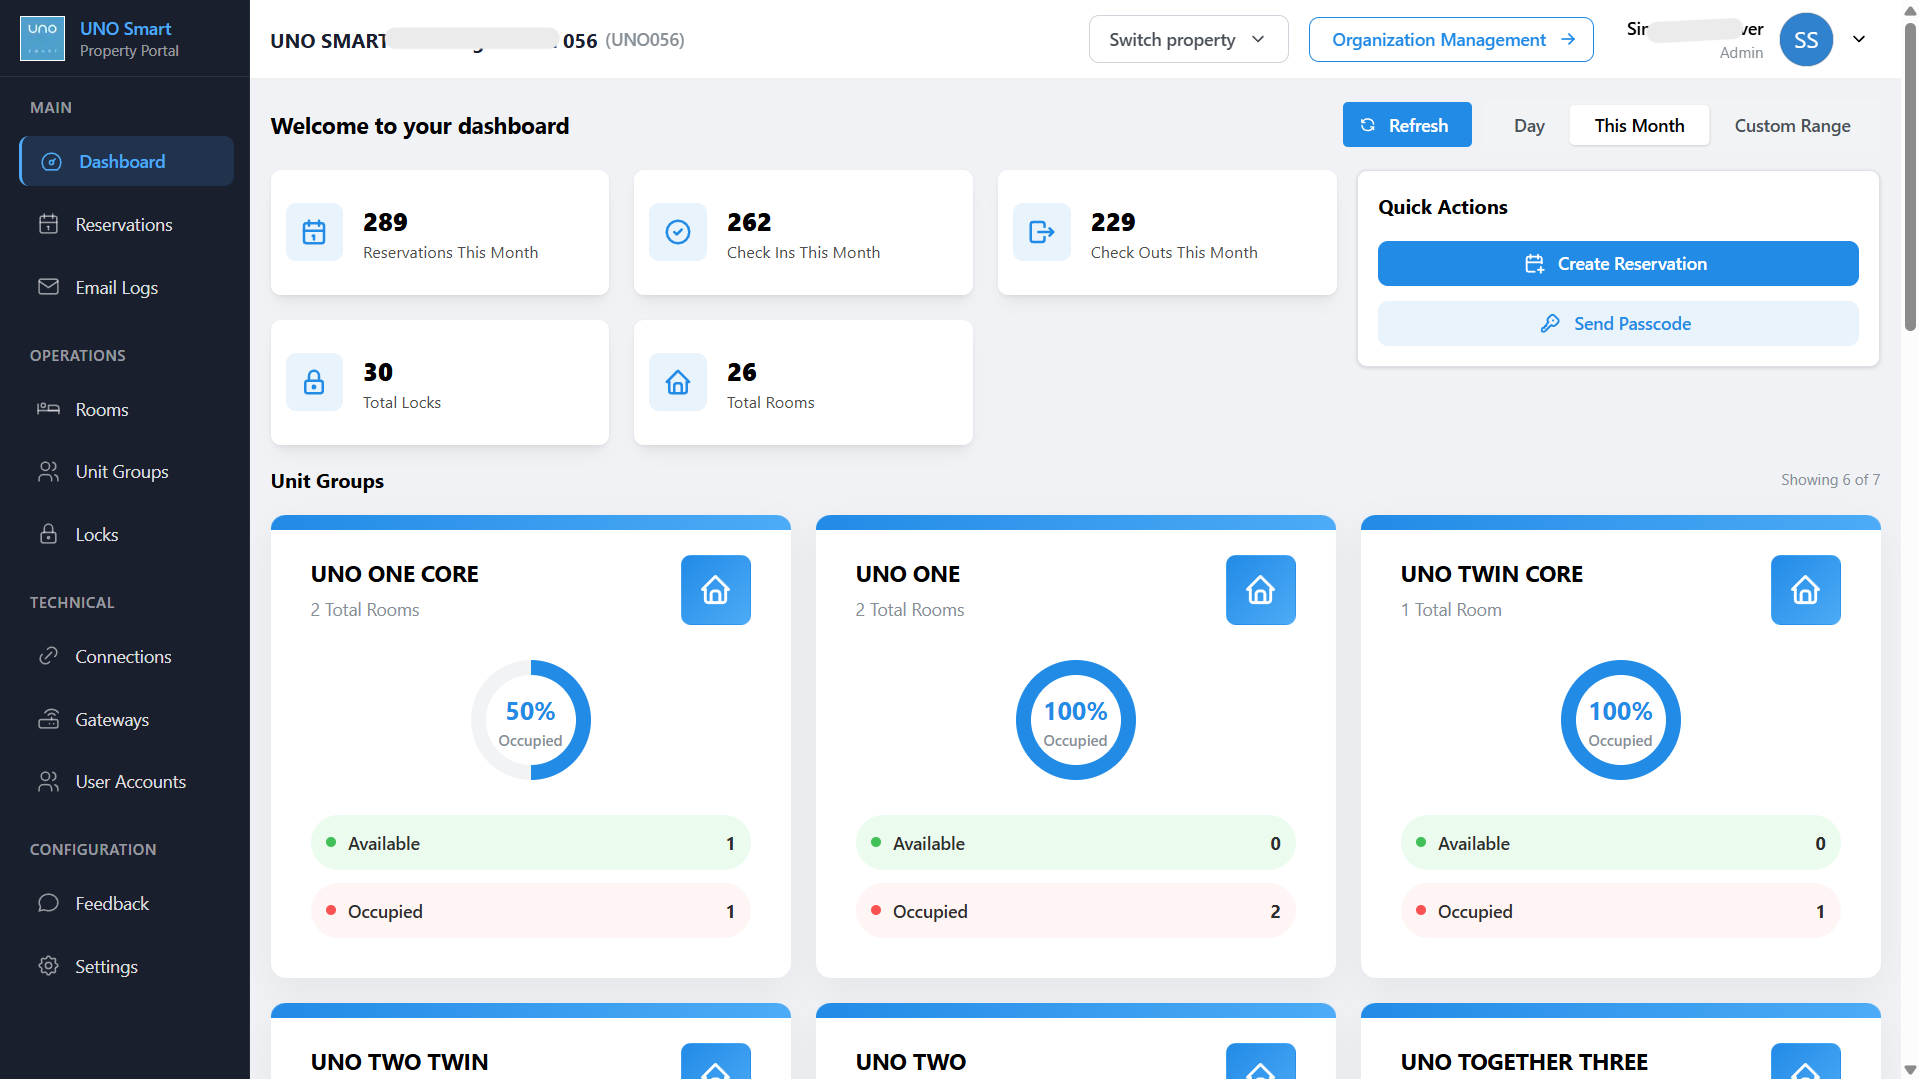Switch to the Day view

tap(1529, 125)
